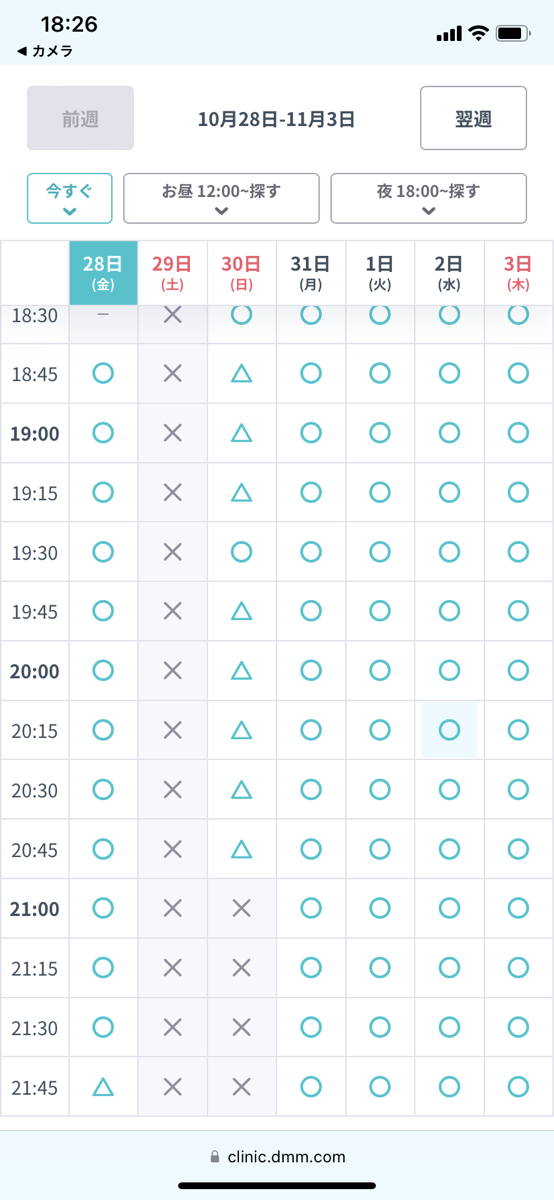This screenshot has height=1200, width=554.
Task: Tap the clinic.dmm.com address bar
Action: click(277, 1157)
